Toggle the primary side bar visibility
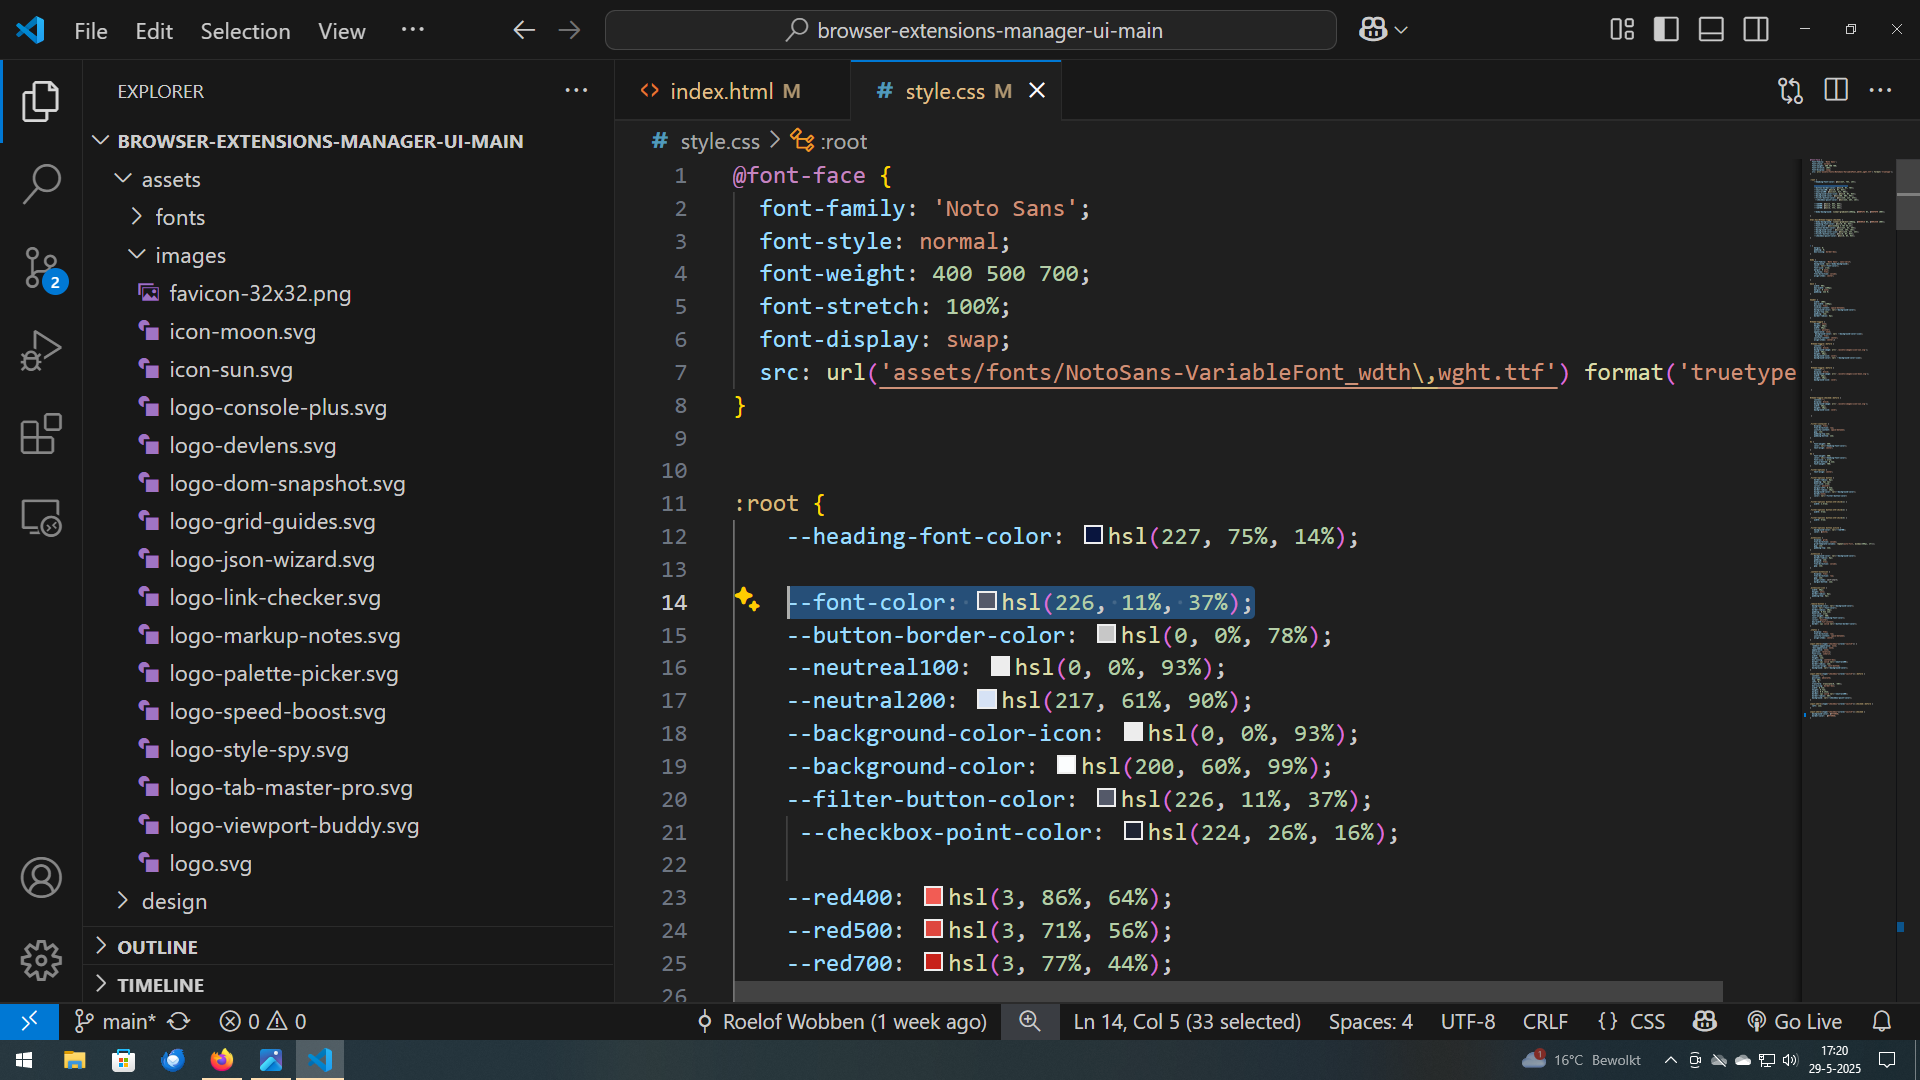The width and height of the screenshot is (1920, 1080). pos(1666,30)
